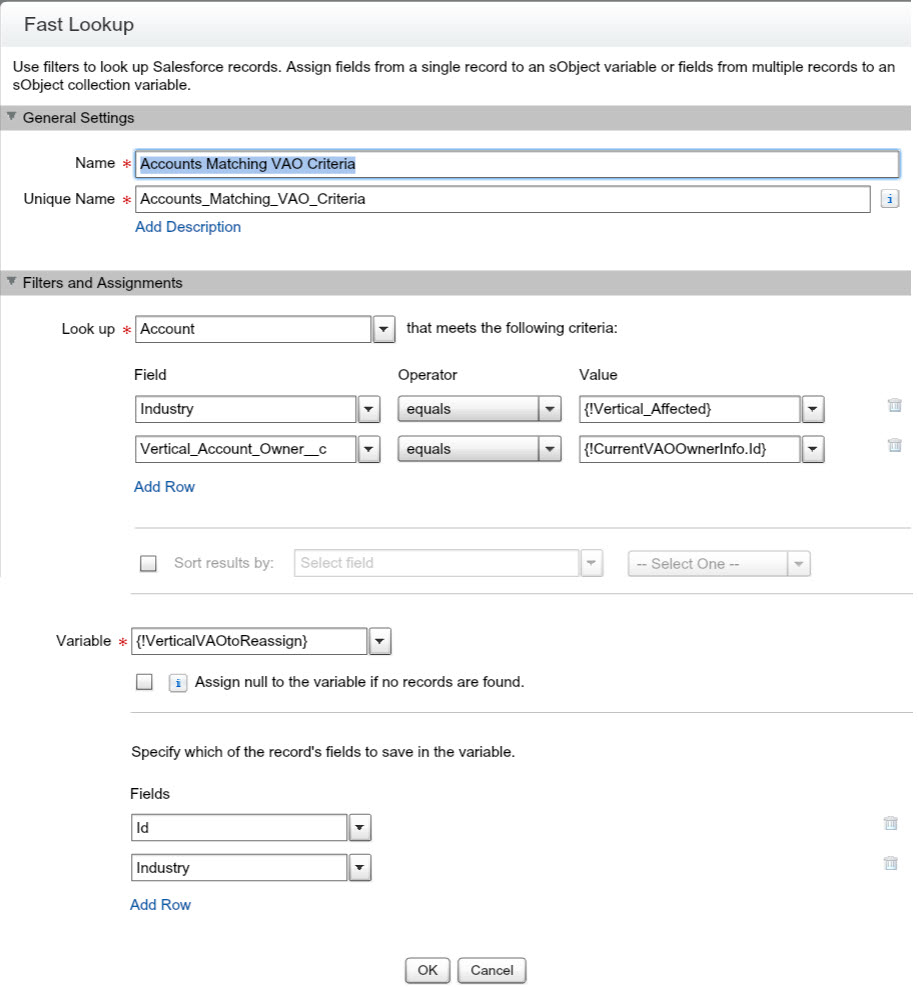The width and height of the screenshot is (918, 987).
Task: Remove the Id field row
Action: 890,823
